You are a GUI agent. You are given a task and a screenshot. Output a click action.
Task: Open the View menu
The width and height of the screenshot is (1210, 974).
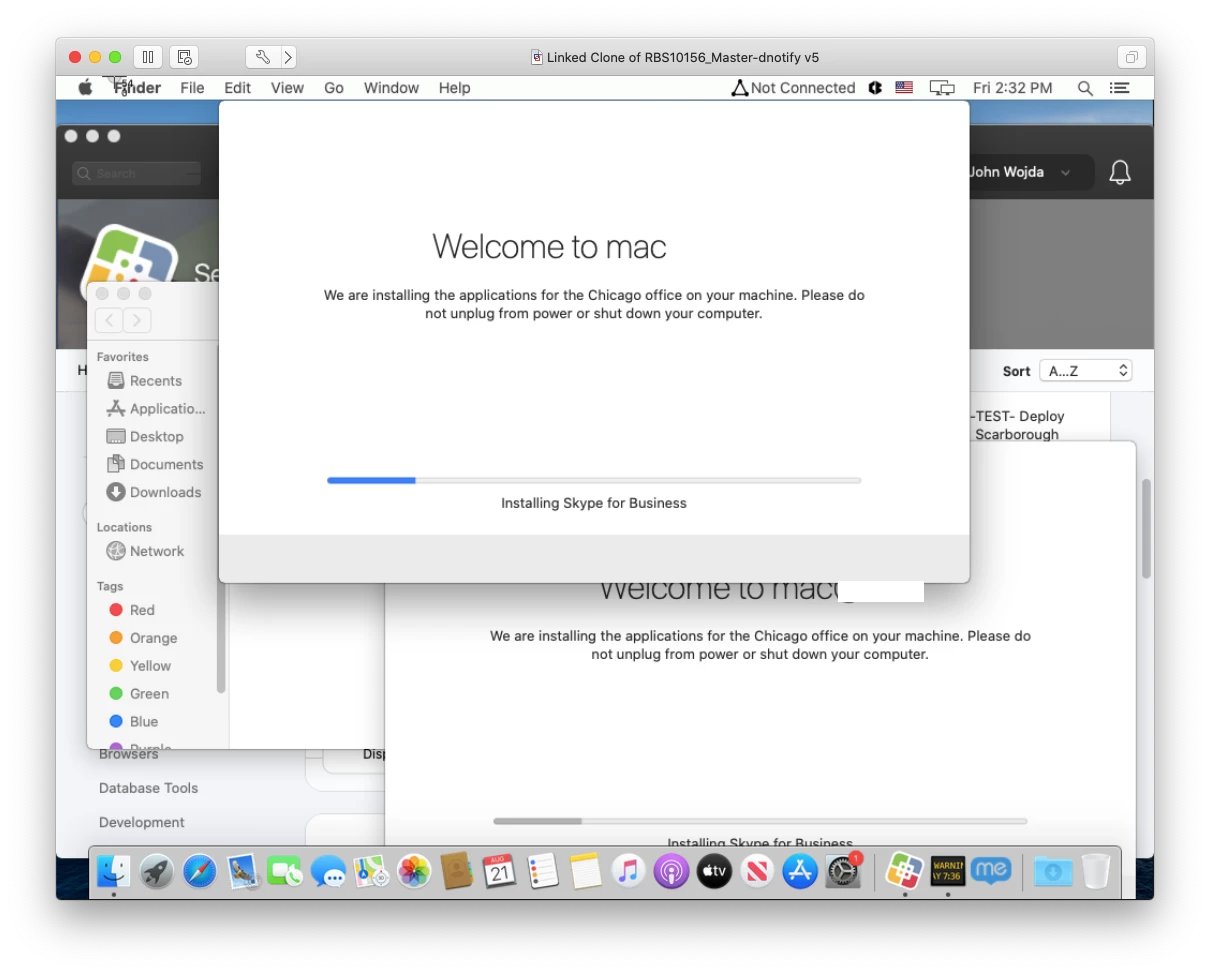point(287,88)
